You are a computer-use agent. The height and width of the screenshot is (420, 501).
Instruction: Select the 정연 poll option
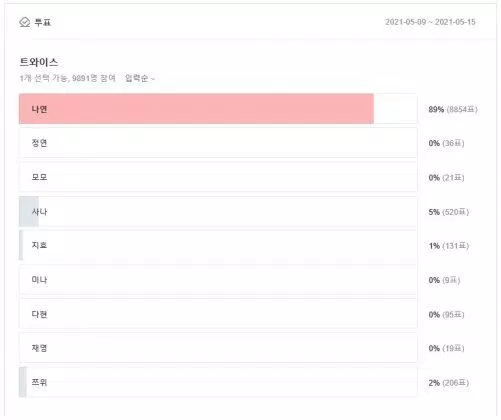(218, 143)
